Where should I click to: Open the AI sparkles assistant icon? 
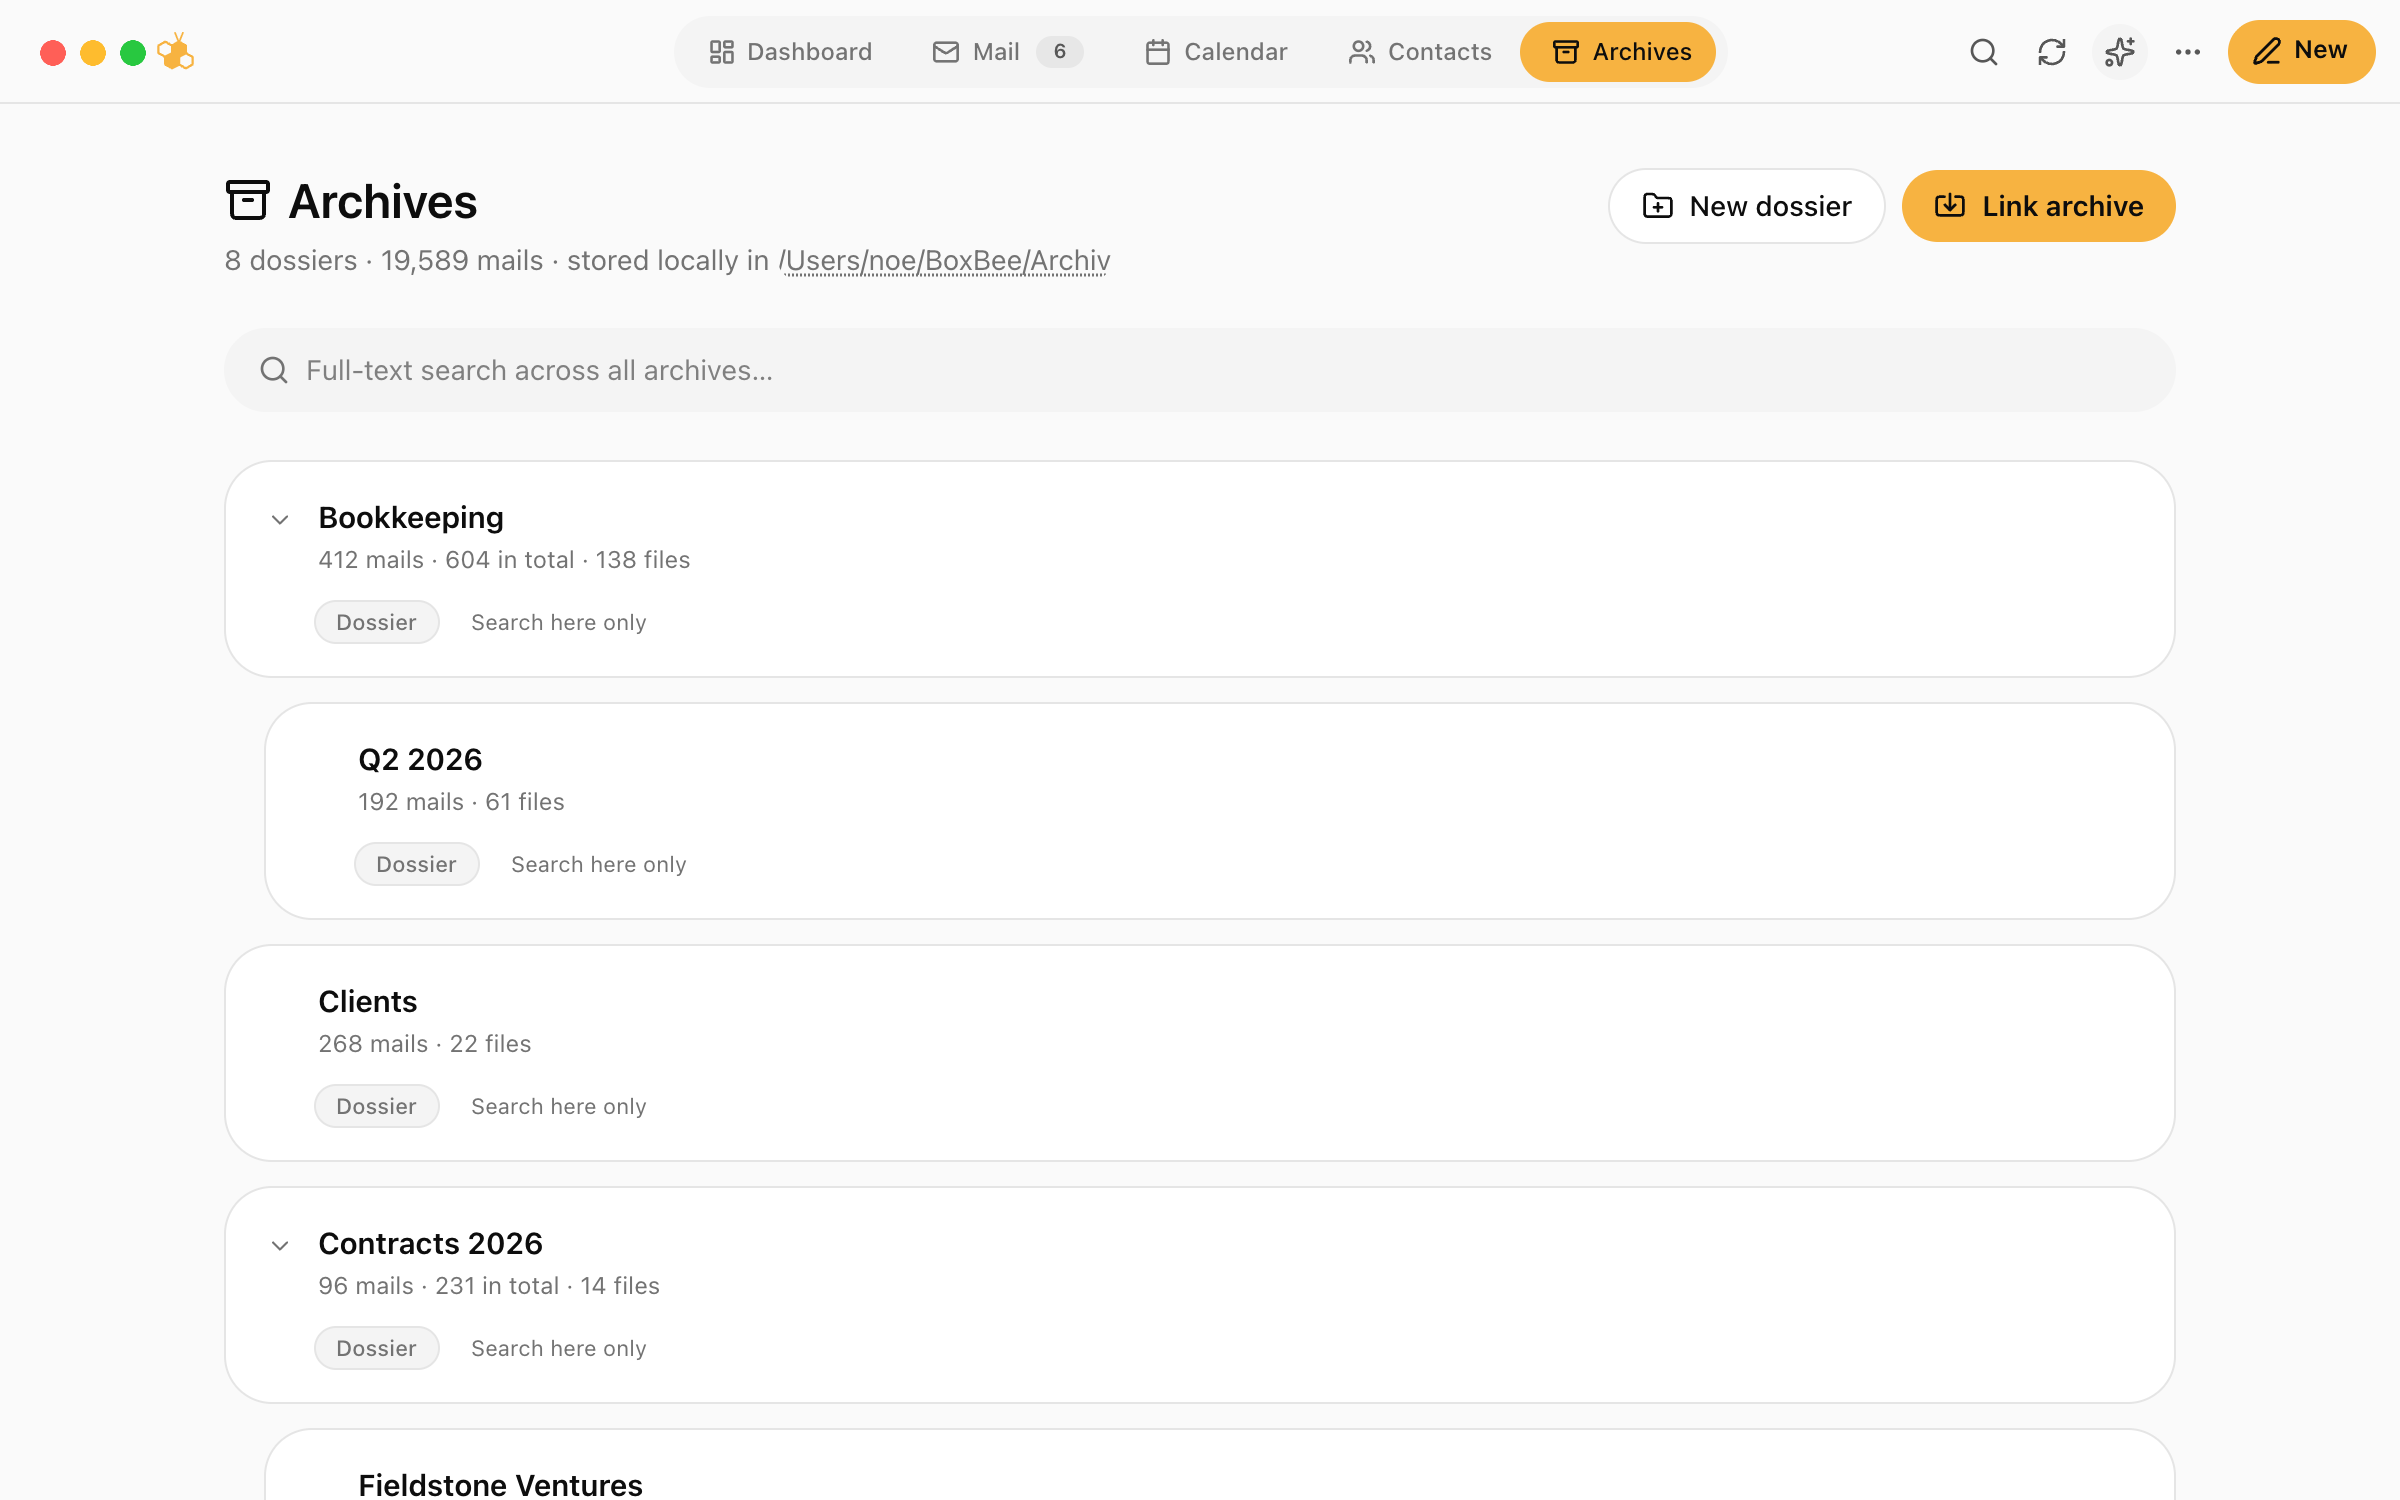(2120, 52)
